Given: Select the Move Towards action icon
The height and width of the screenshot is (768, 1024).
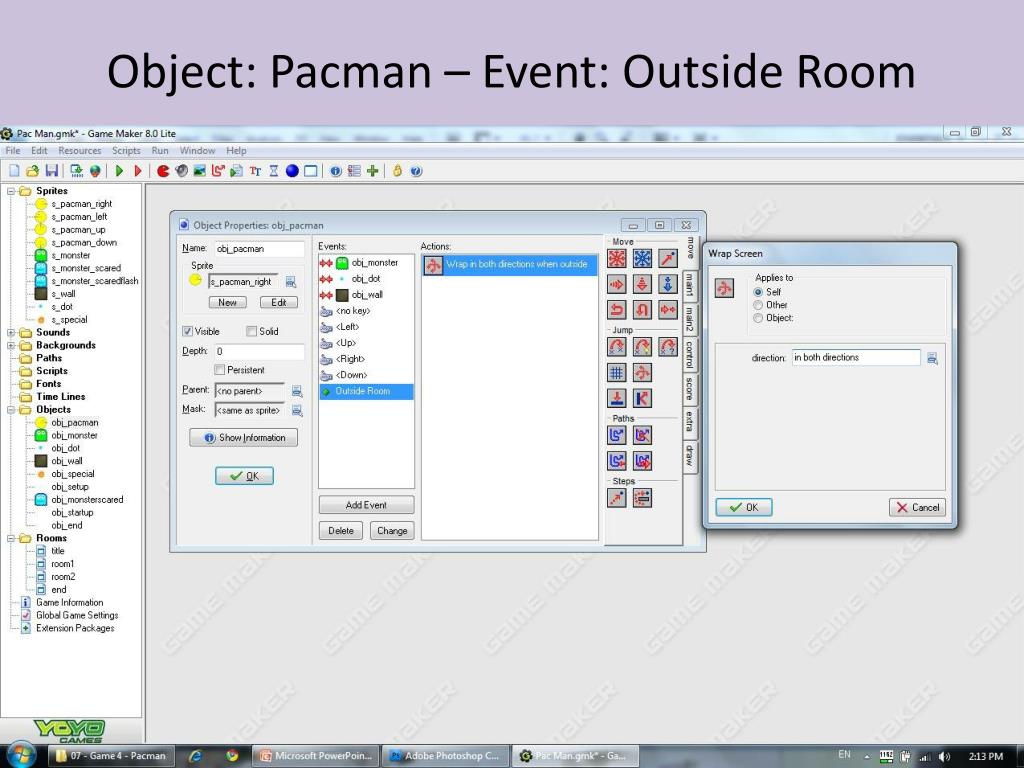Looking at the screenshot, I should tap(667, 259).
